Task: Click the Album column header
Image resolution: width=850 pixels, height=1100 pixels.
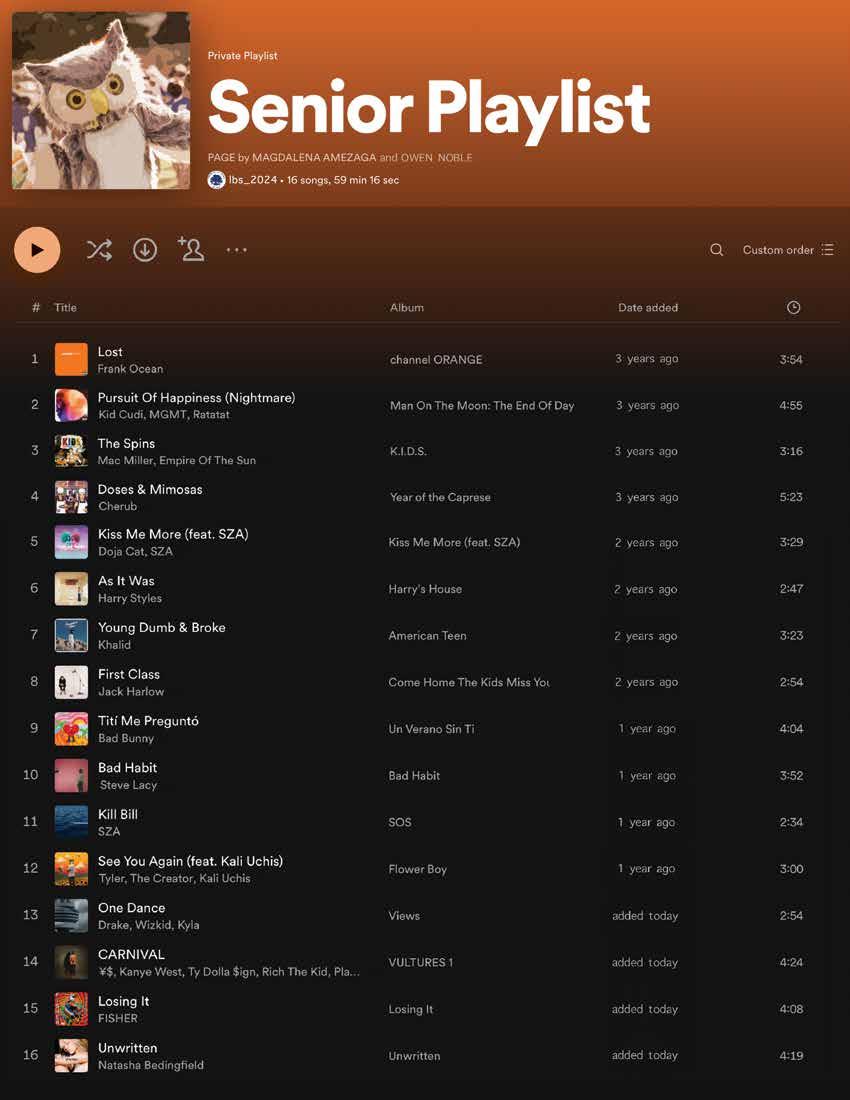Action: (407, 307)
